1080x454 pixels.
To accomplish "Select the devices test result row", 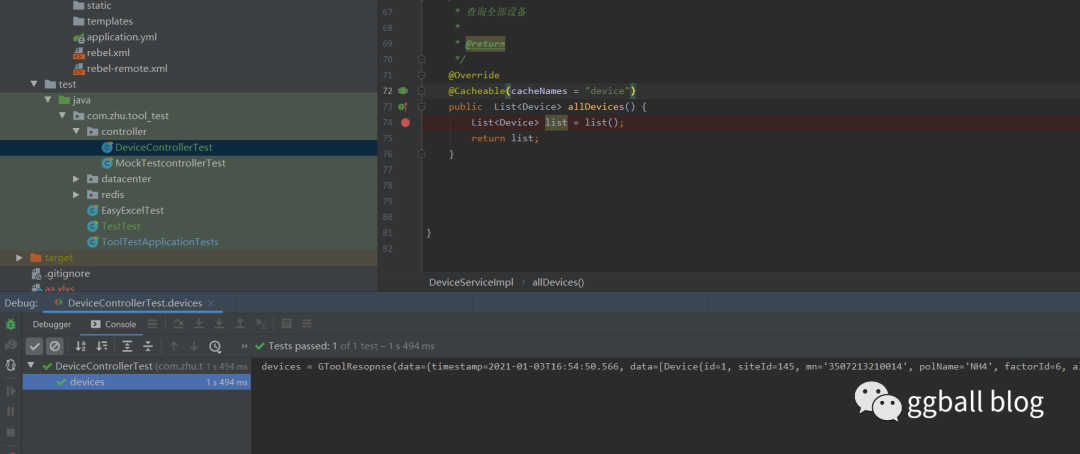I will click(136, 382).
